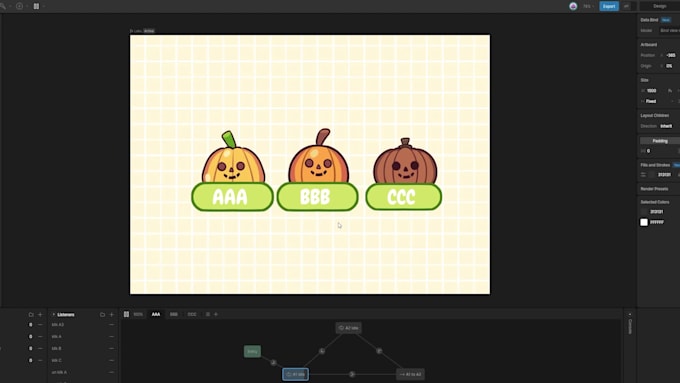Add a new listener with plus icon
Viewport: 680px width, 383px height.
pyautogui.click(x=111, y=314)
